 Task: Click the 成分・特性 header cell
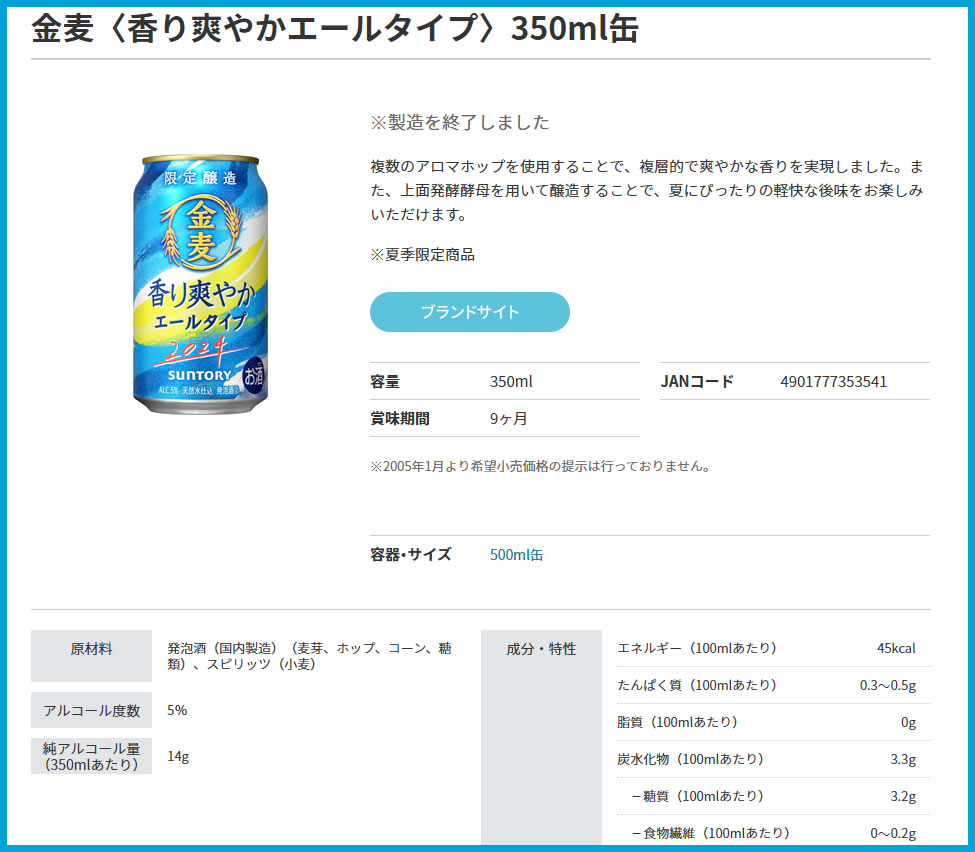[541, 737]
